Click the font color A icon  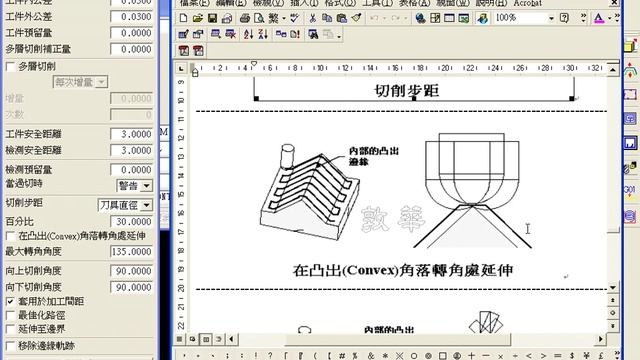599,18
